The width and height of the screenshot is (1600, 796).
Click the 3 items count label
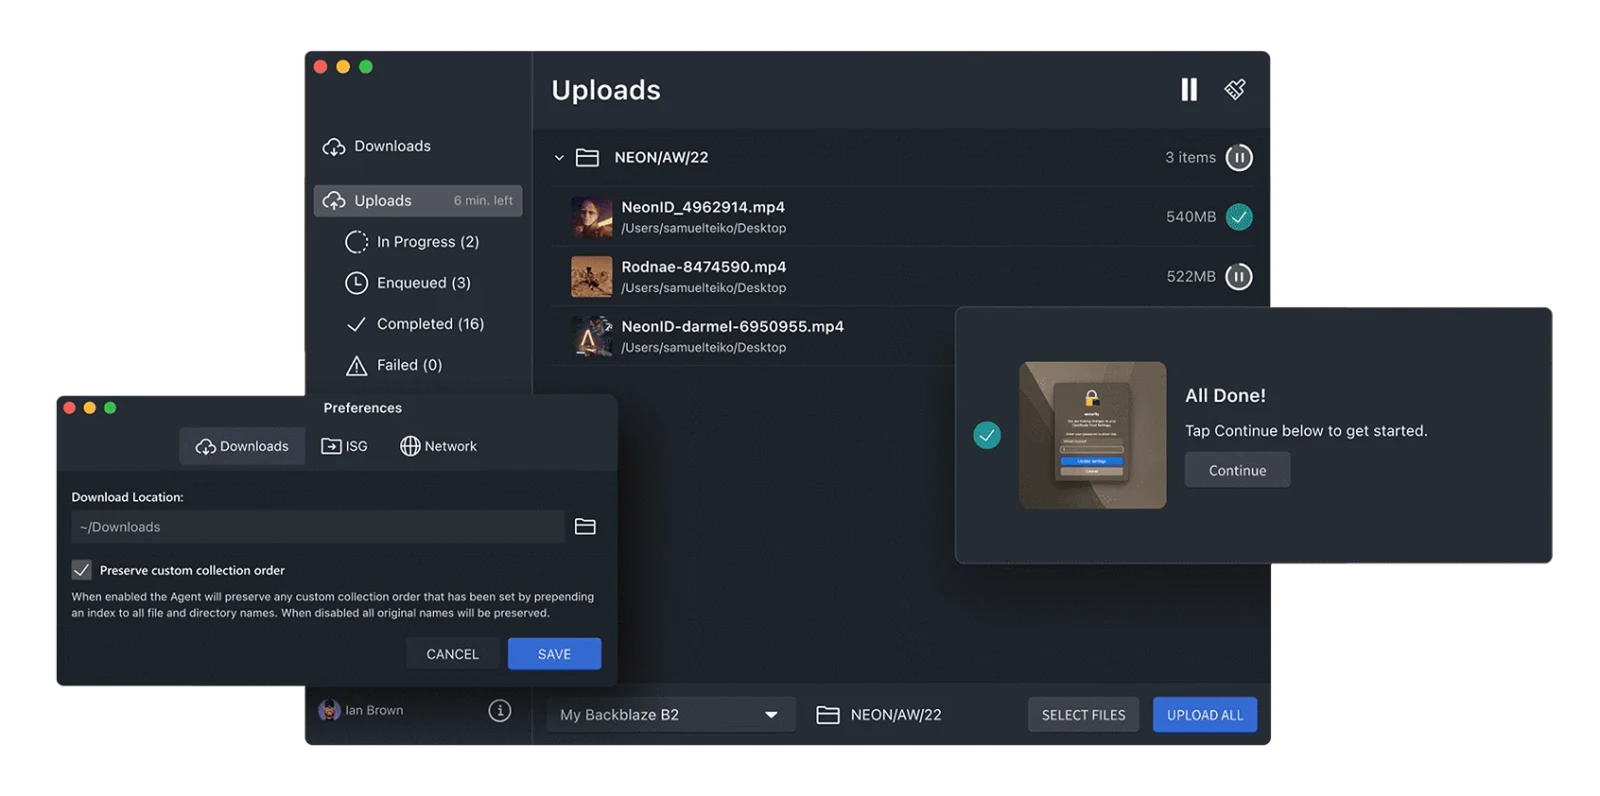pos(1190,158)
